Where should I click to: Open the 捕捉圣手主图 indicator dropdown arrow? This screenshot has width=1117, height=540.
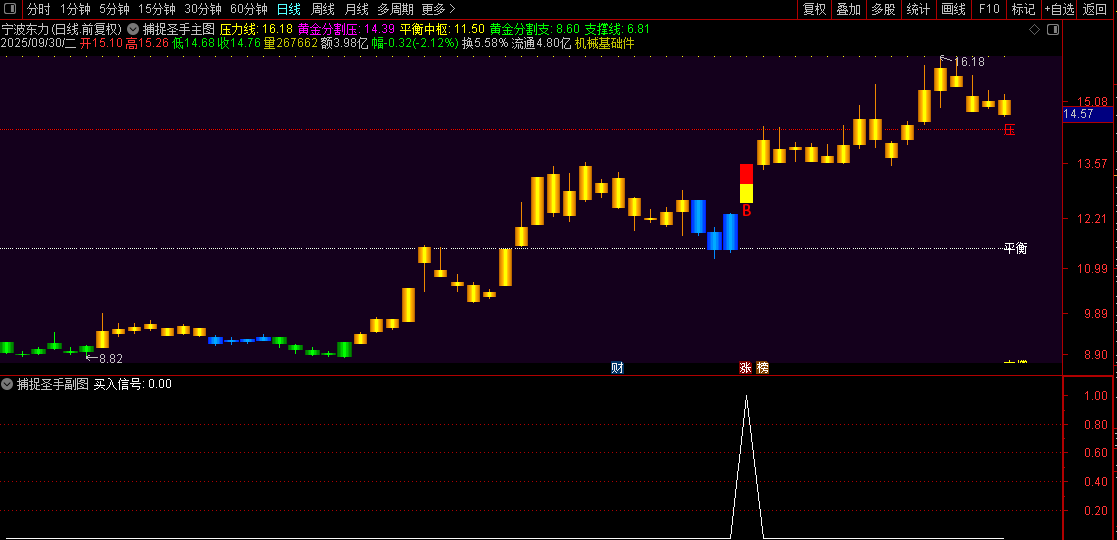133,29
